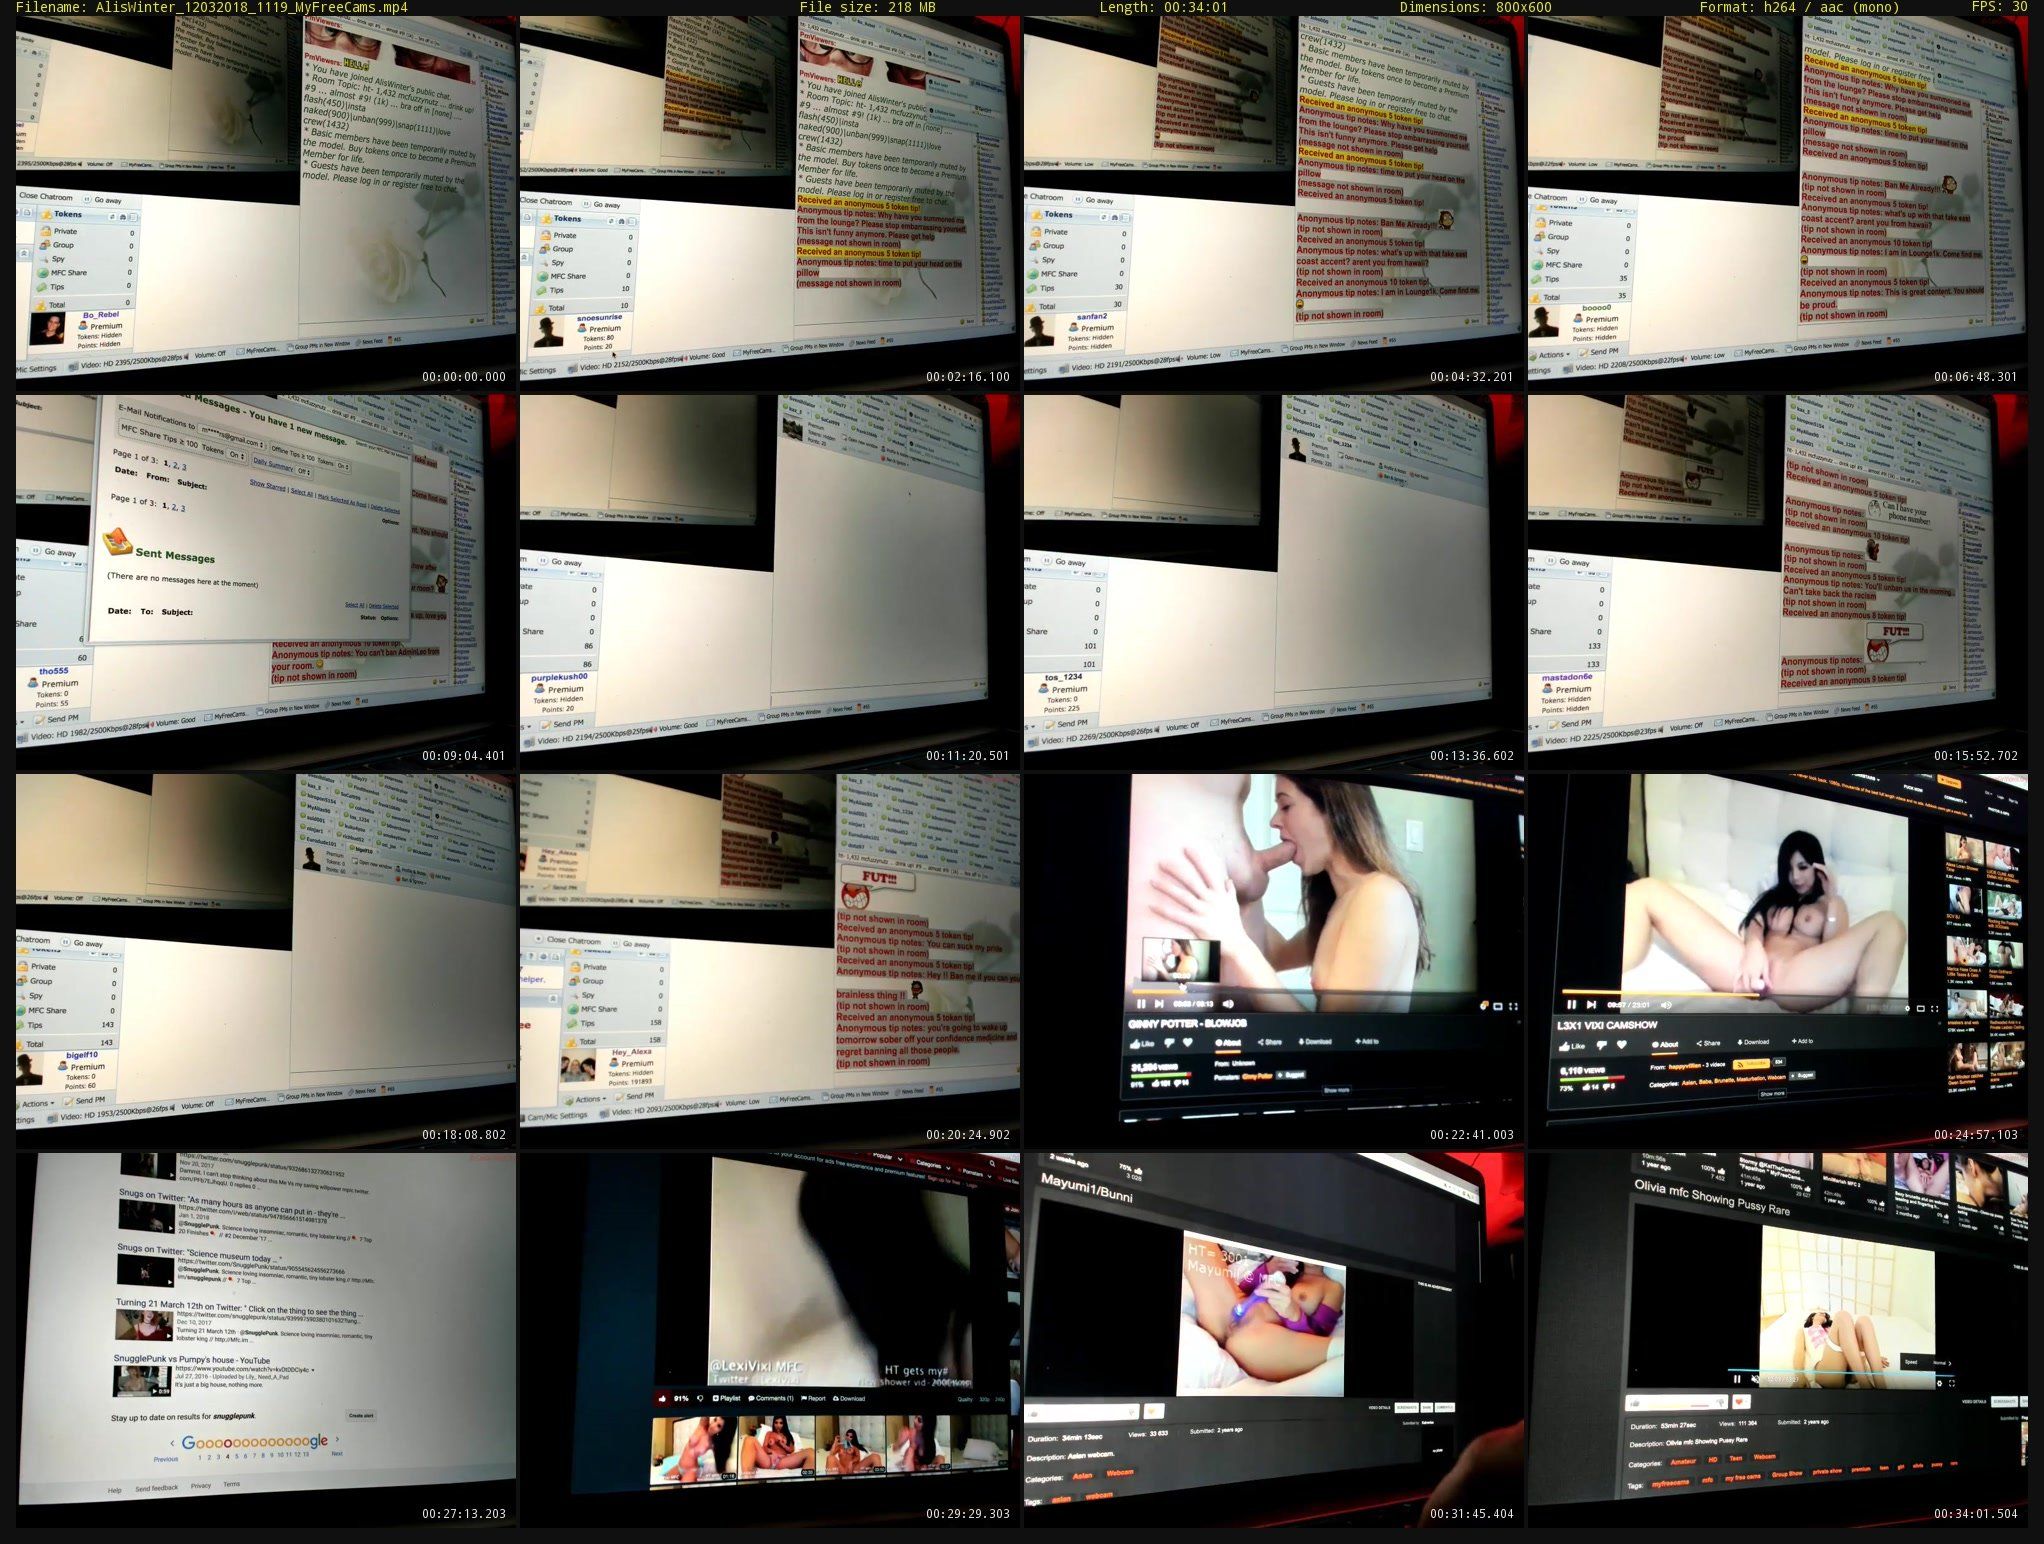
Task: Toggle Go away checkbox in 00:02:16 frame
Action: 585,204
